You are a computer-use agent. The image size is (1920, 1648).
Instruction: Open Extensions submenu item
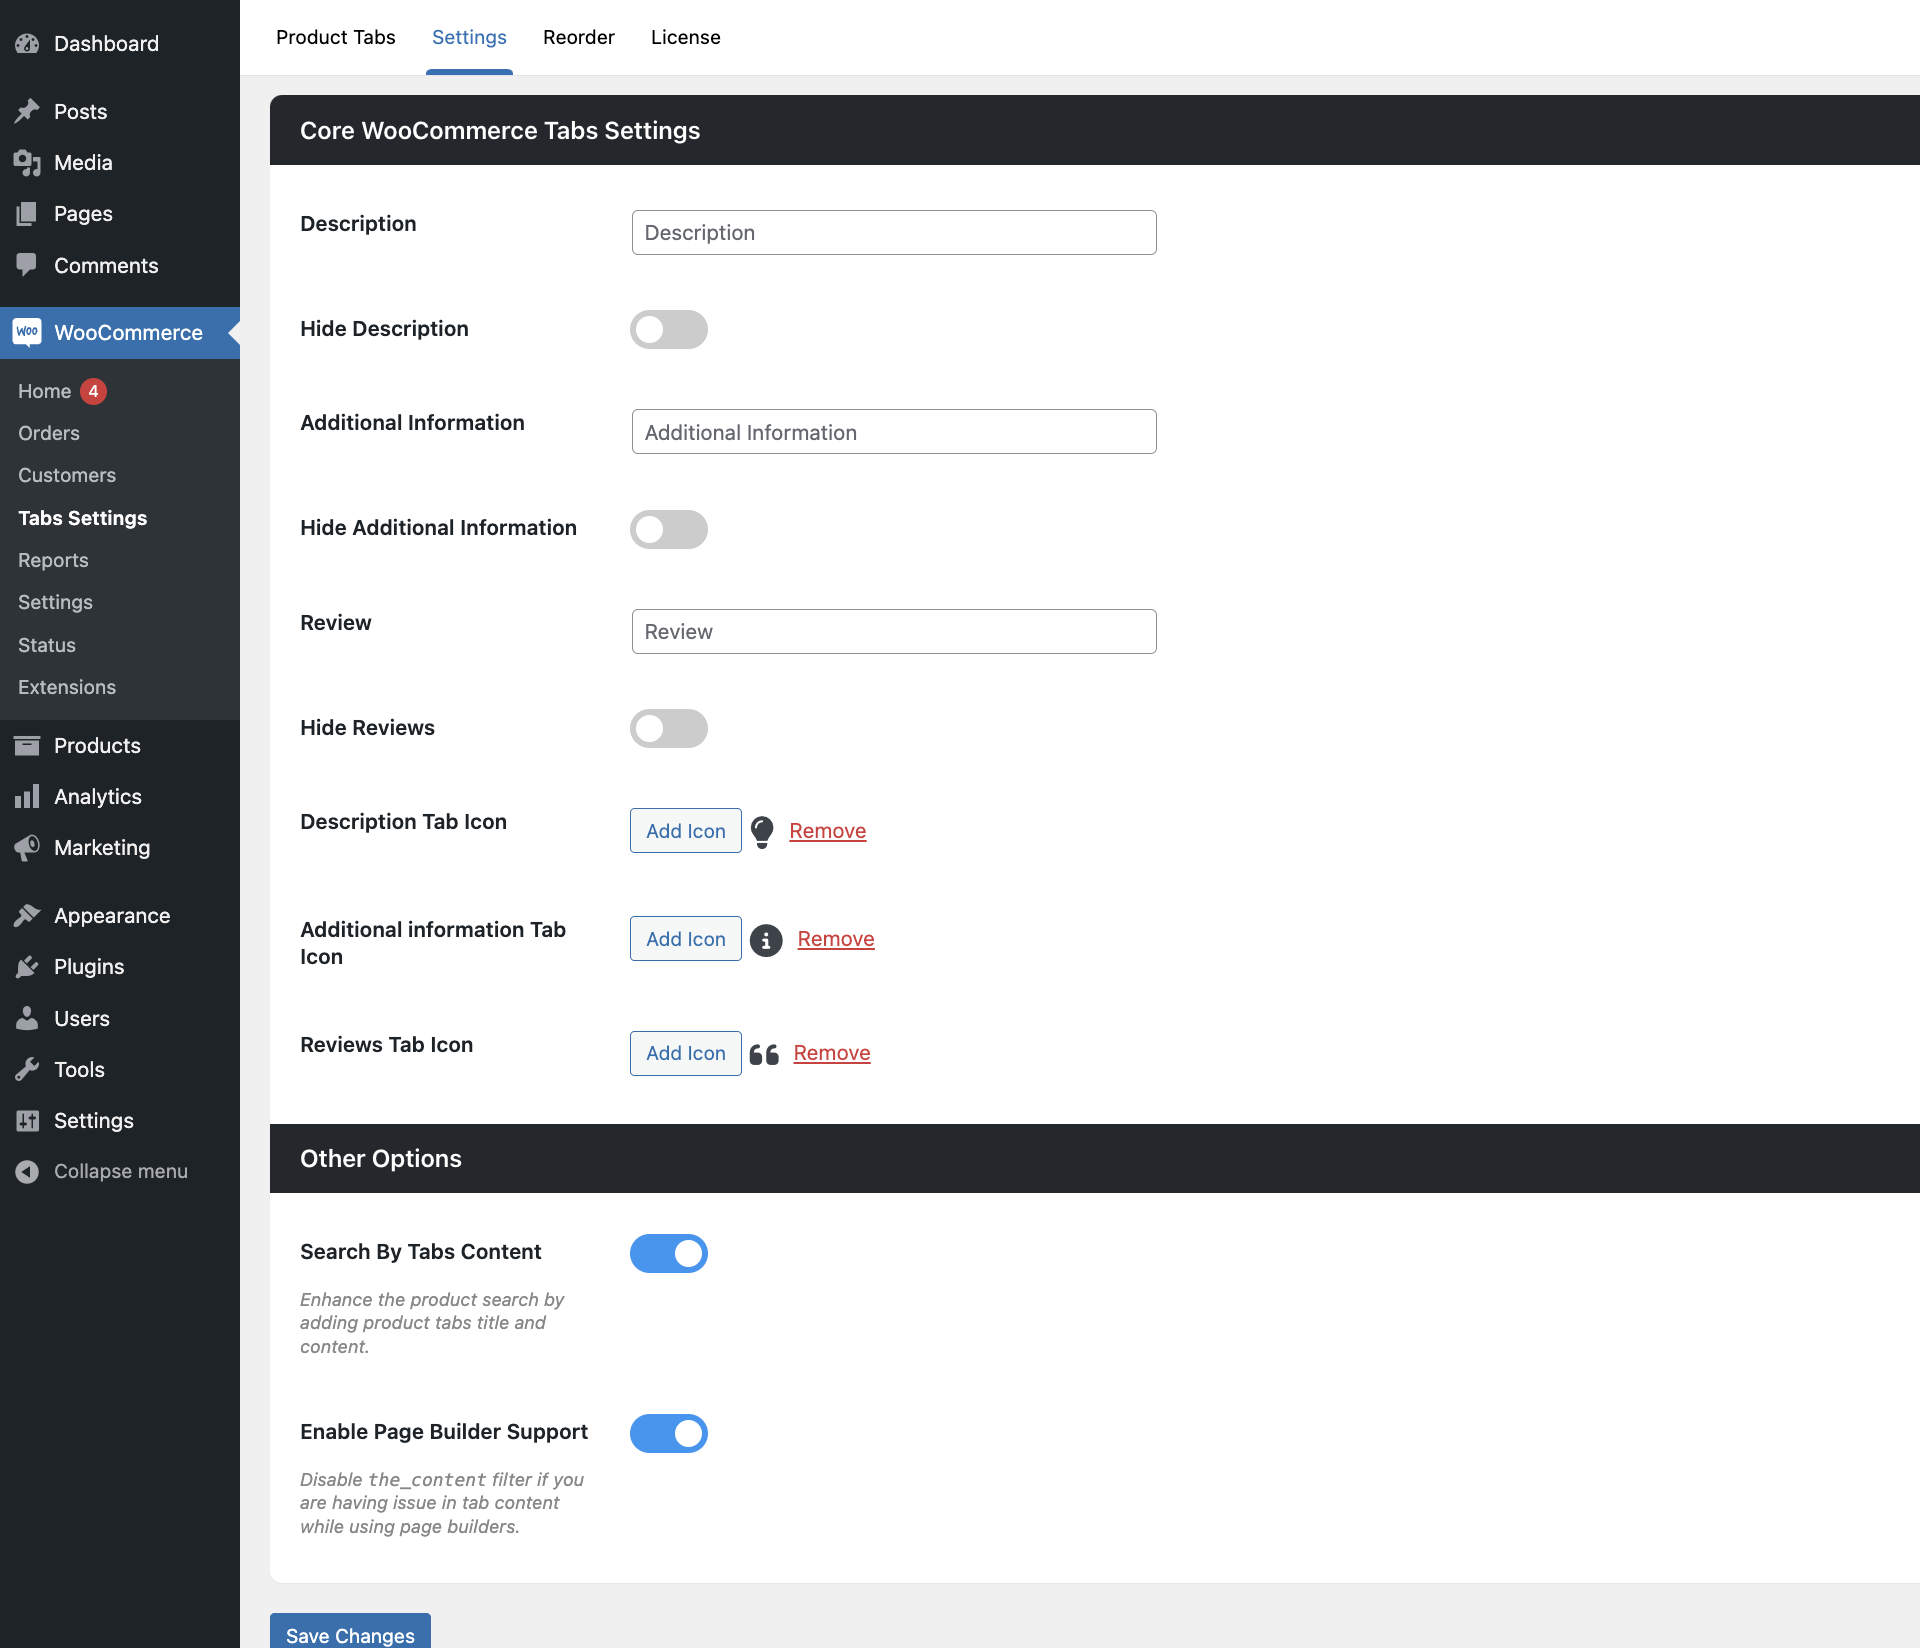click(x=67, y=687)
